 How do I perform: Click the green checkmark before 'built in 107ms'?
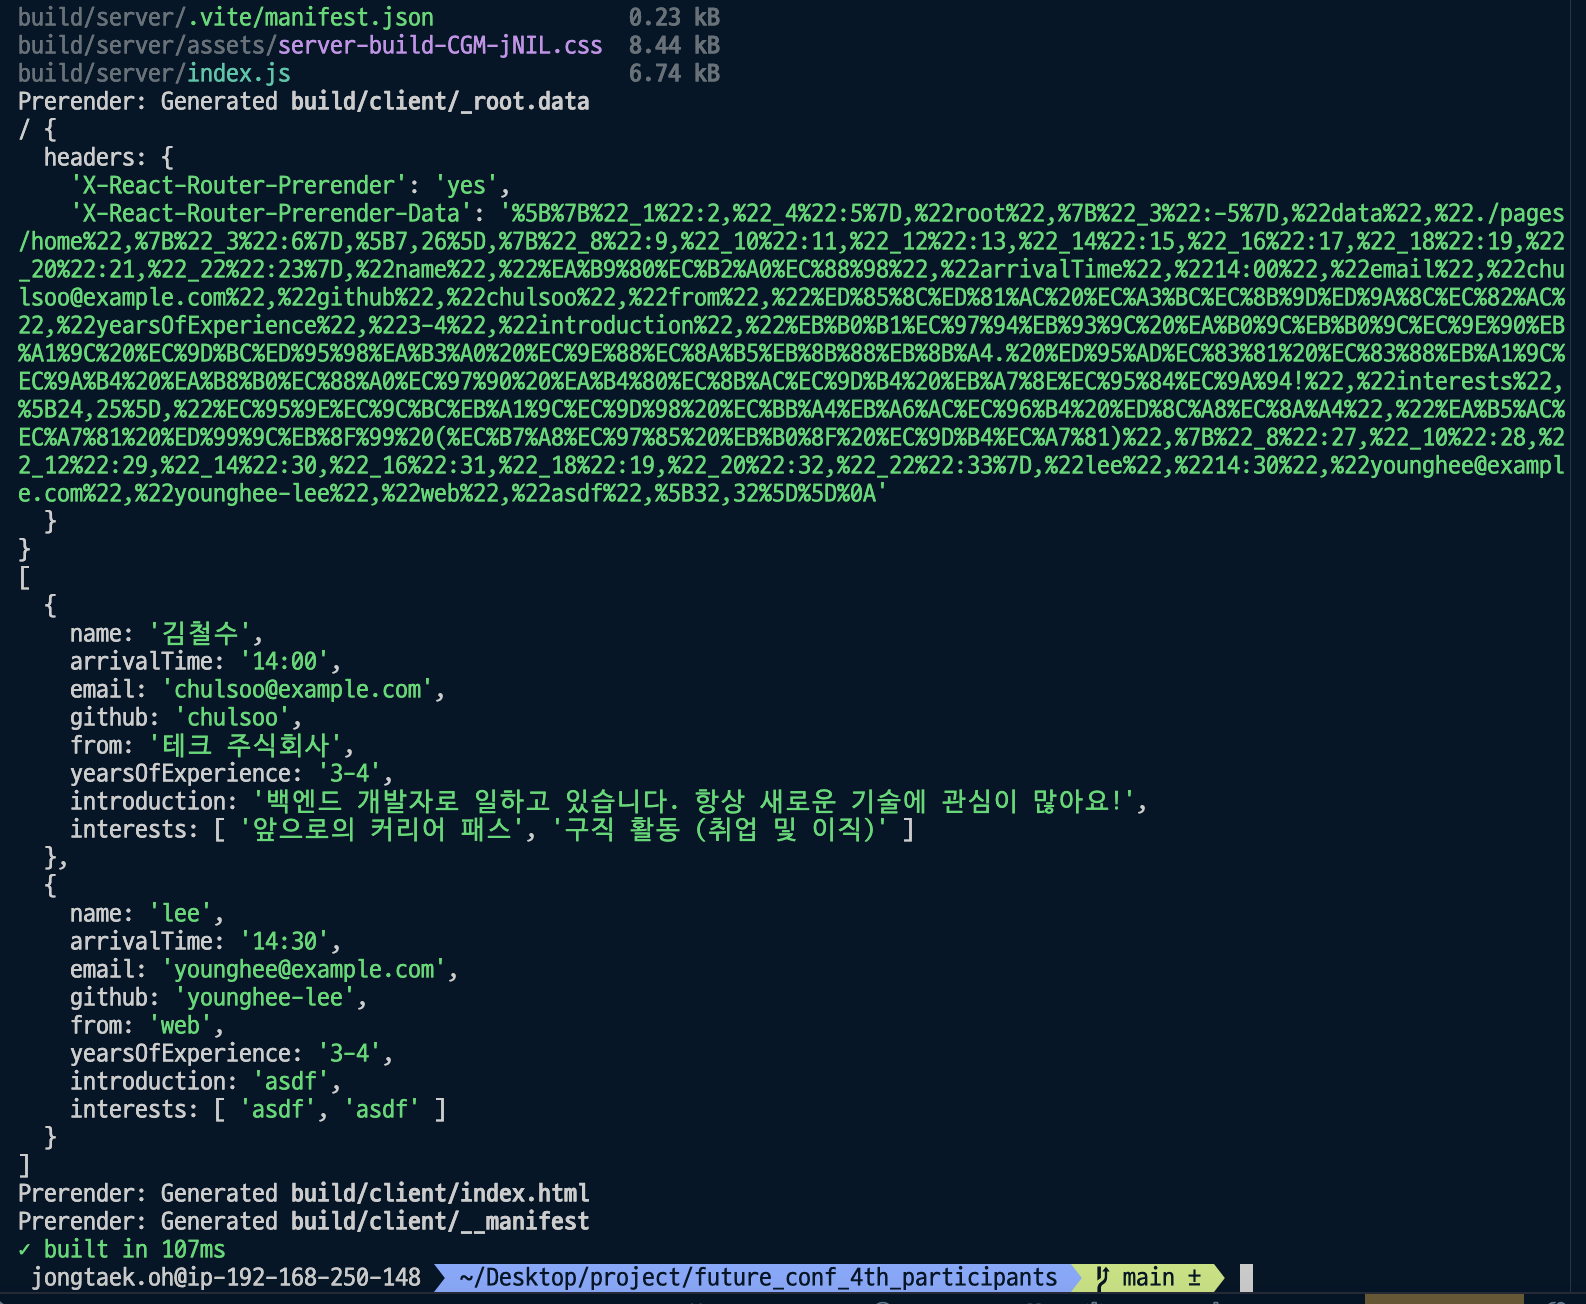pyautogui.click(x=24, y=1249)
